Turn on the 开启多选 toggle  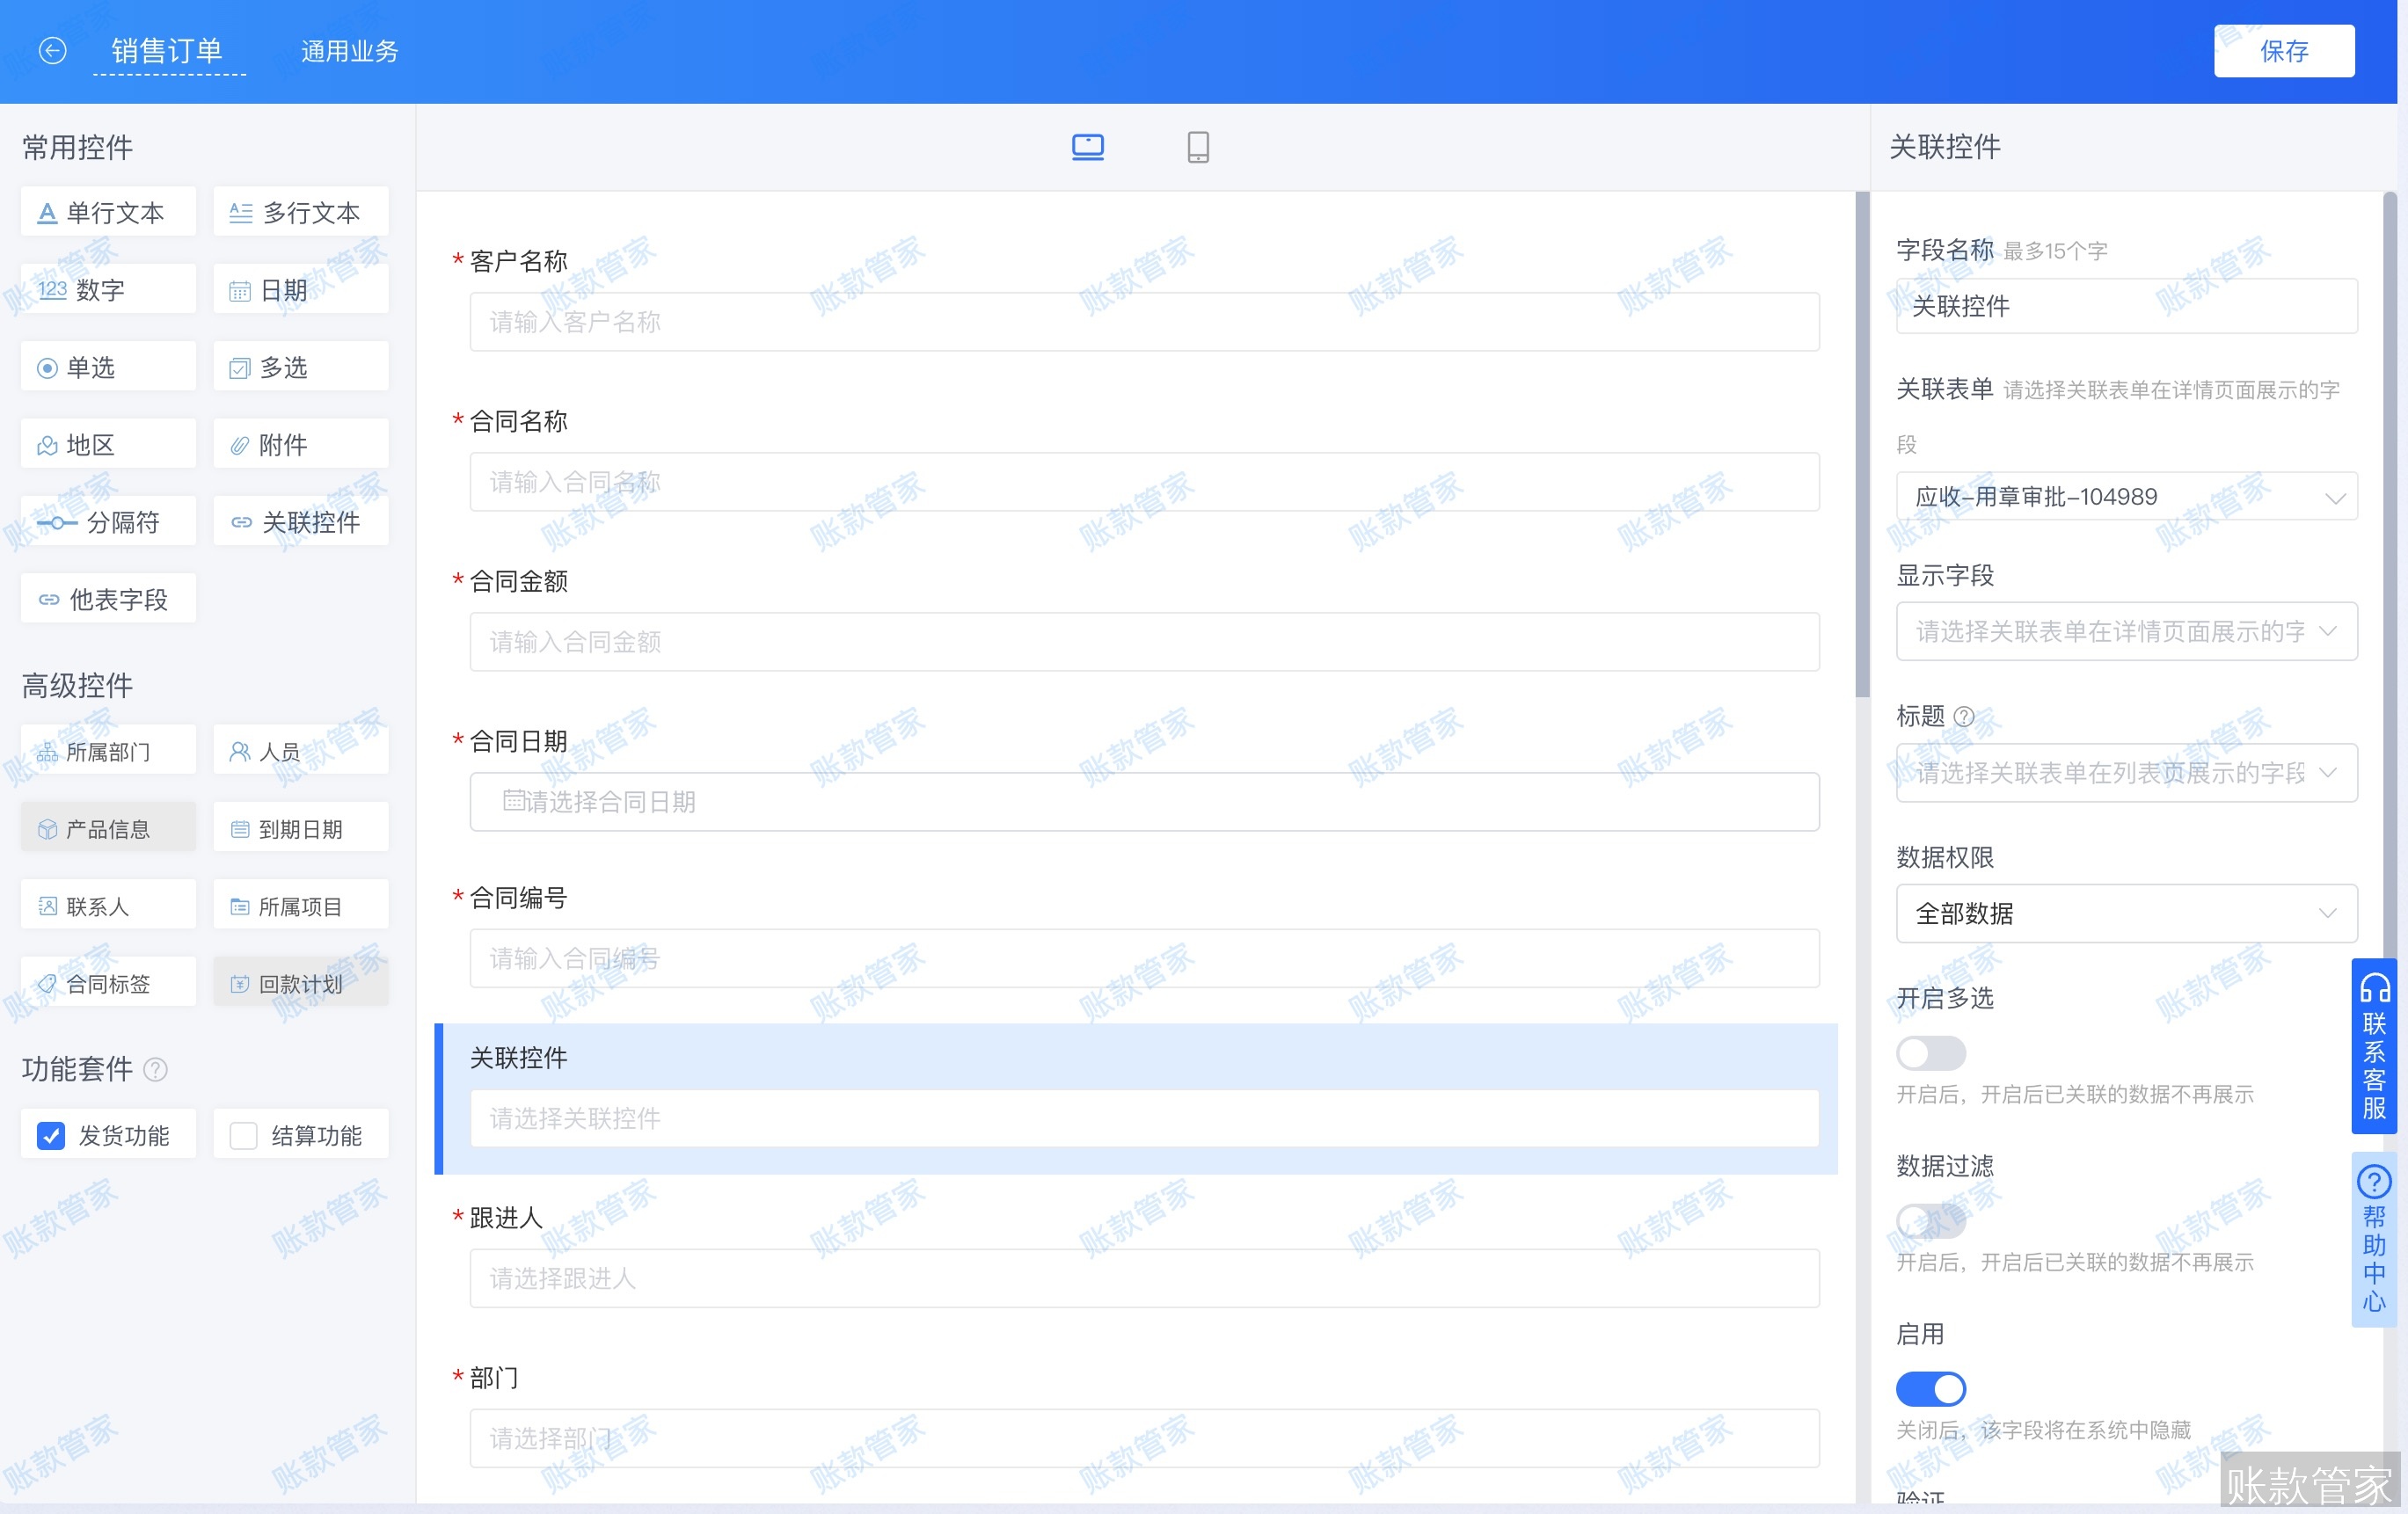(1930, 1053)
